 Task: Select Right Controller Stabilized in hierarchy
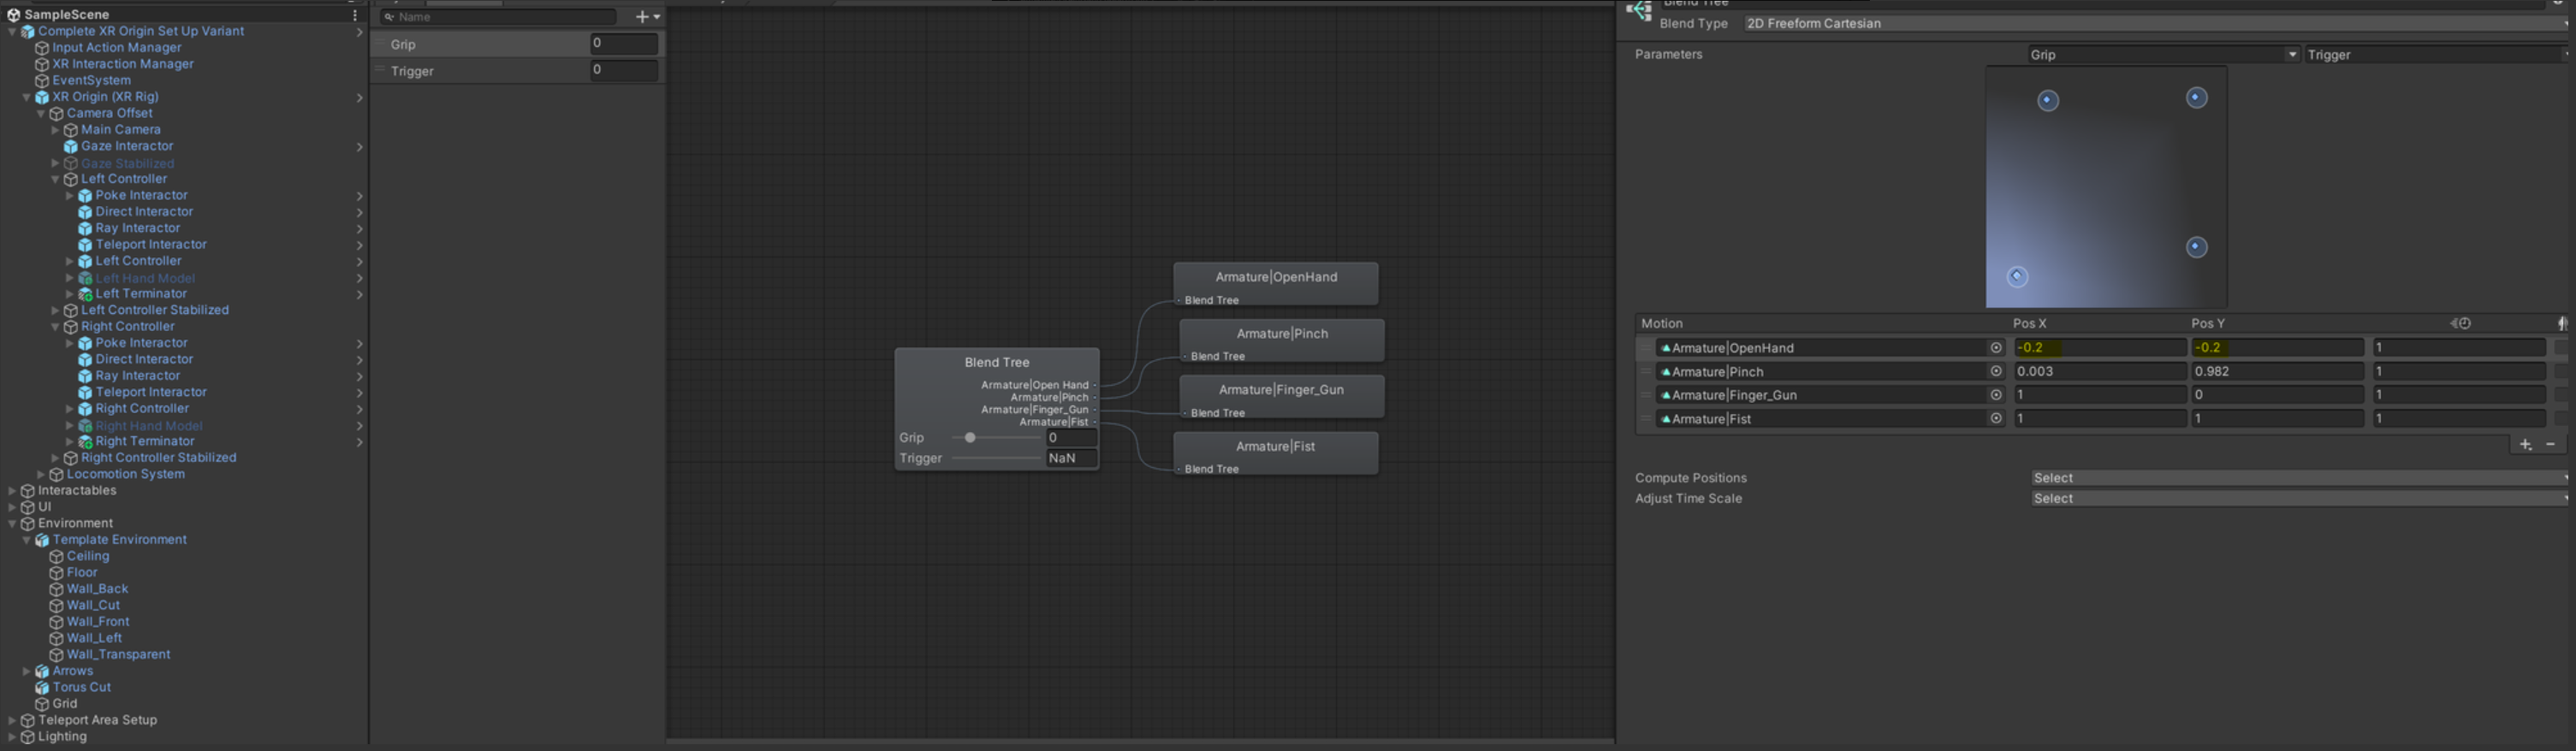[x=159, y=458]
